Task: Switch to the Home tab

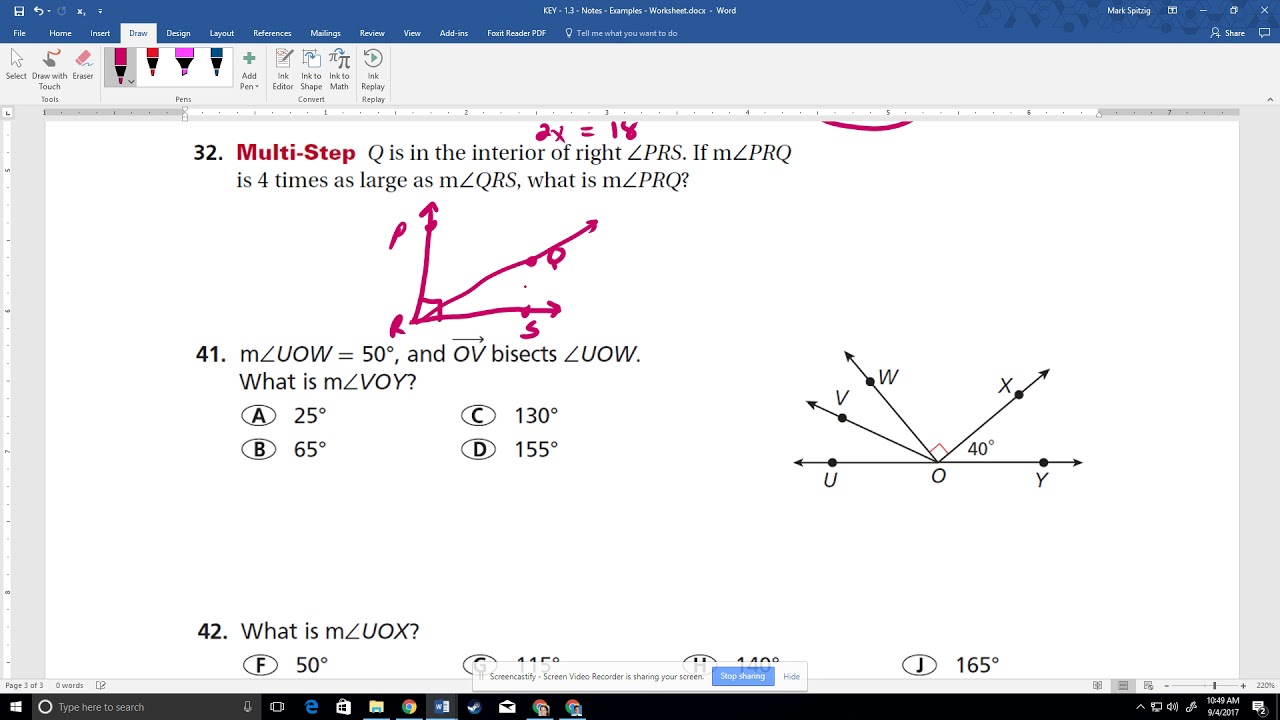Action: coord(60,33)
